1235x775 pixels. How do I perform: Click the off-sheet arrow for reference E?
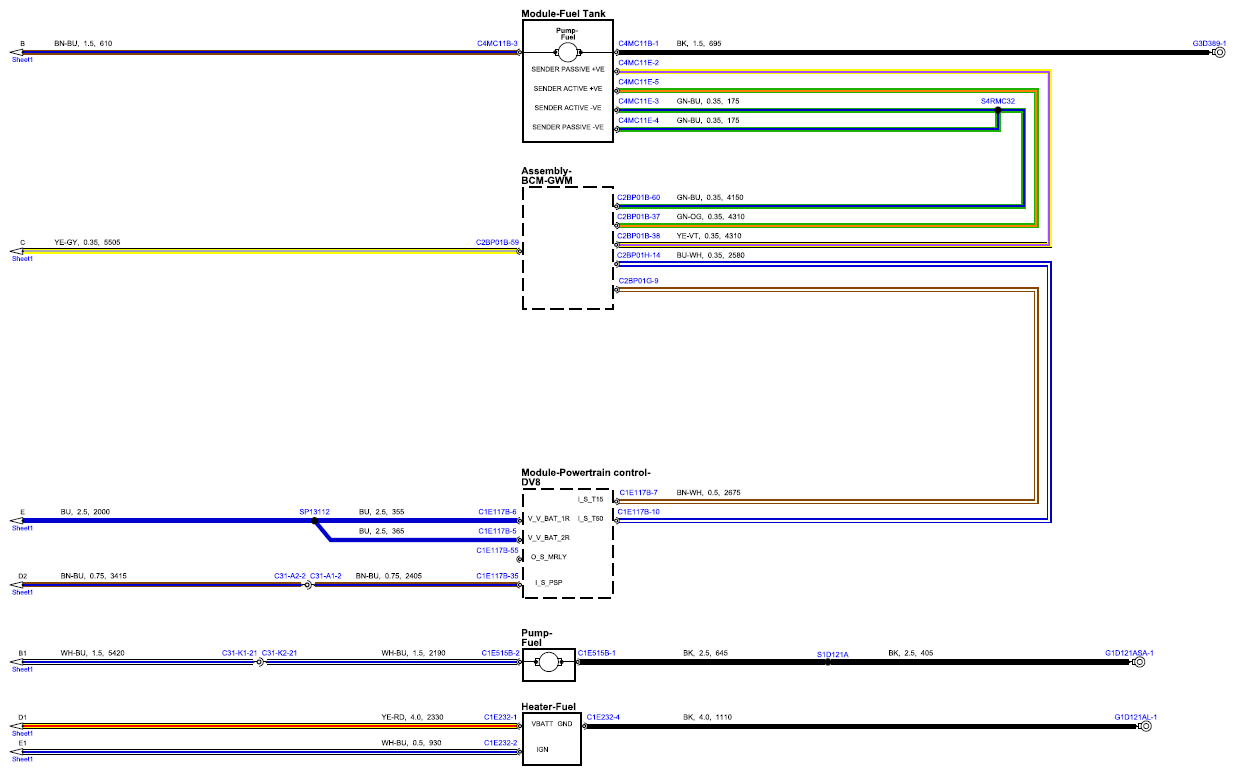point(17,520)
